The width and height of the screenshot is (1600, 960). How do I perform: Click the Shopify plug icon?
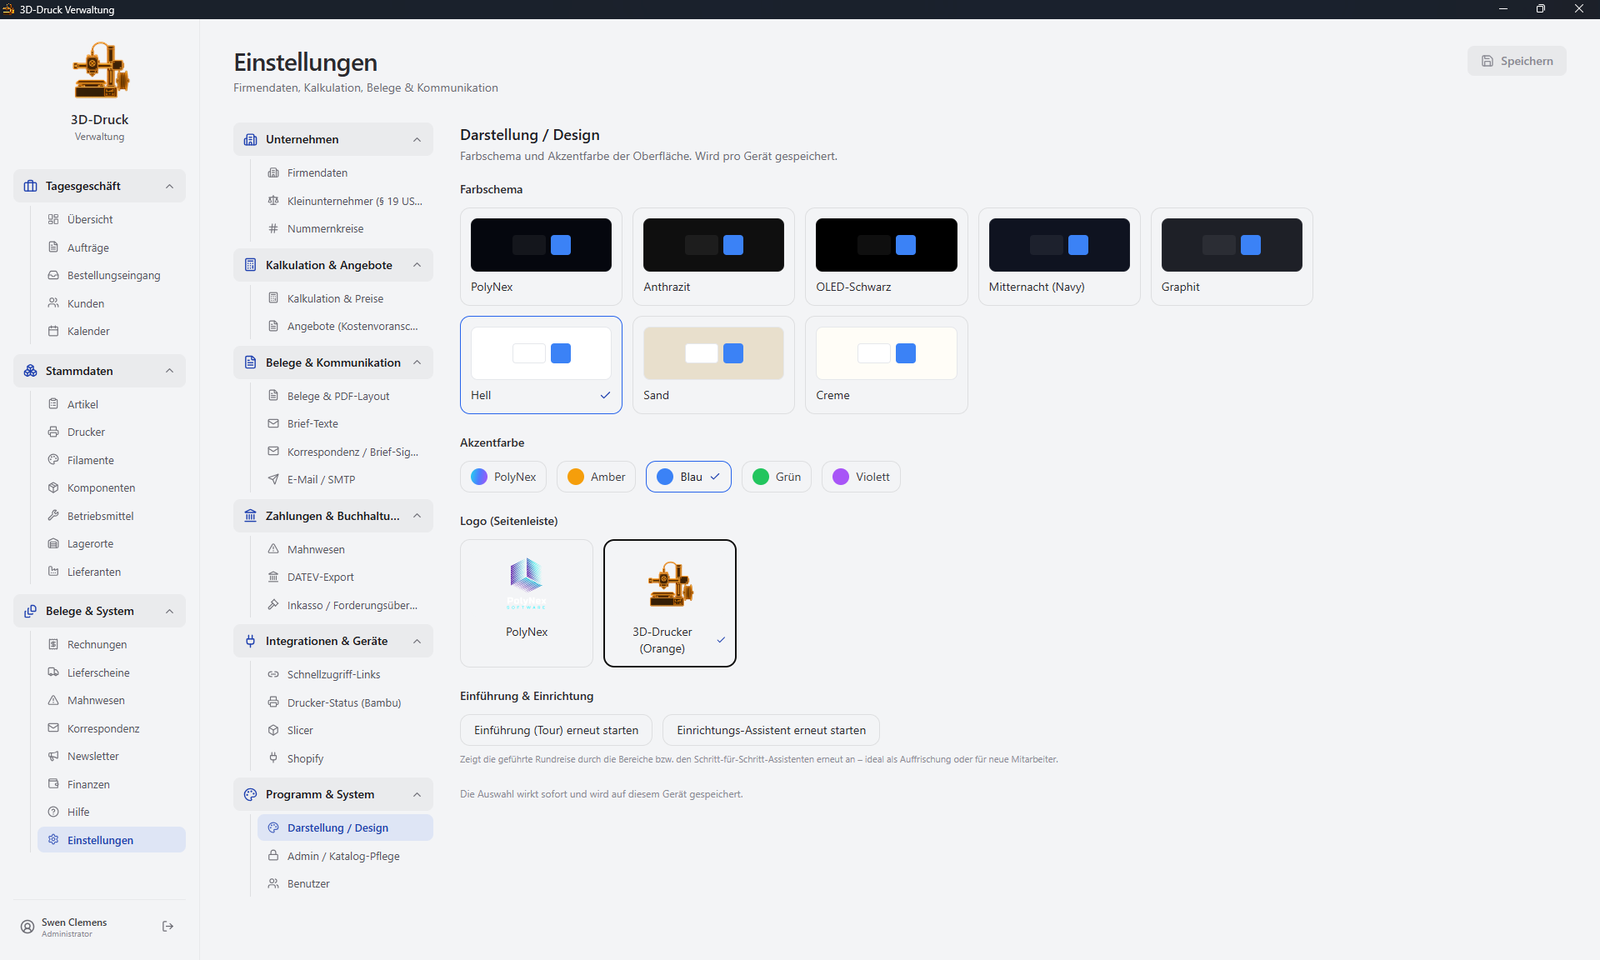click(x=273, y=758)
